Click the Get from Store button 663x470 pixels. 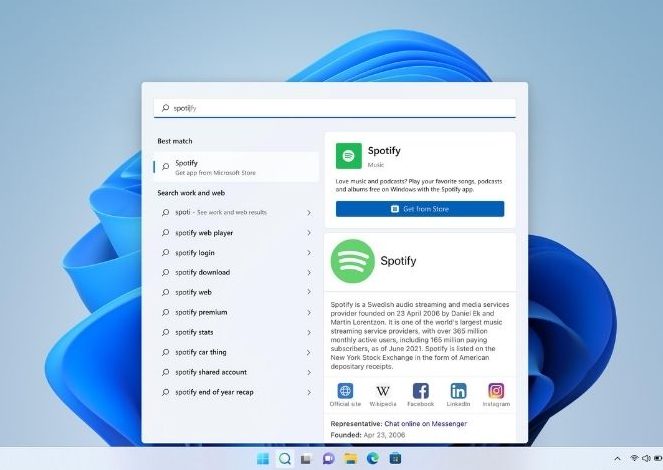[x=420, y=209]
